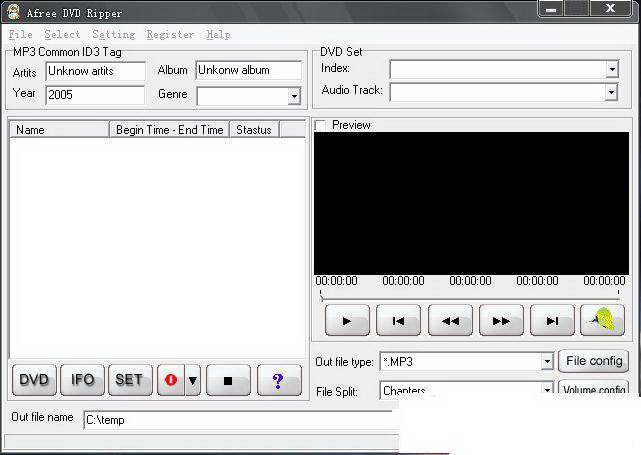The image size is (641, 455).
Task: Fast forward the preview playback
Action: 501,321
